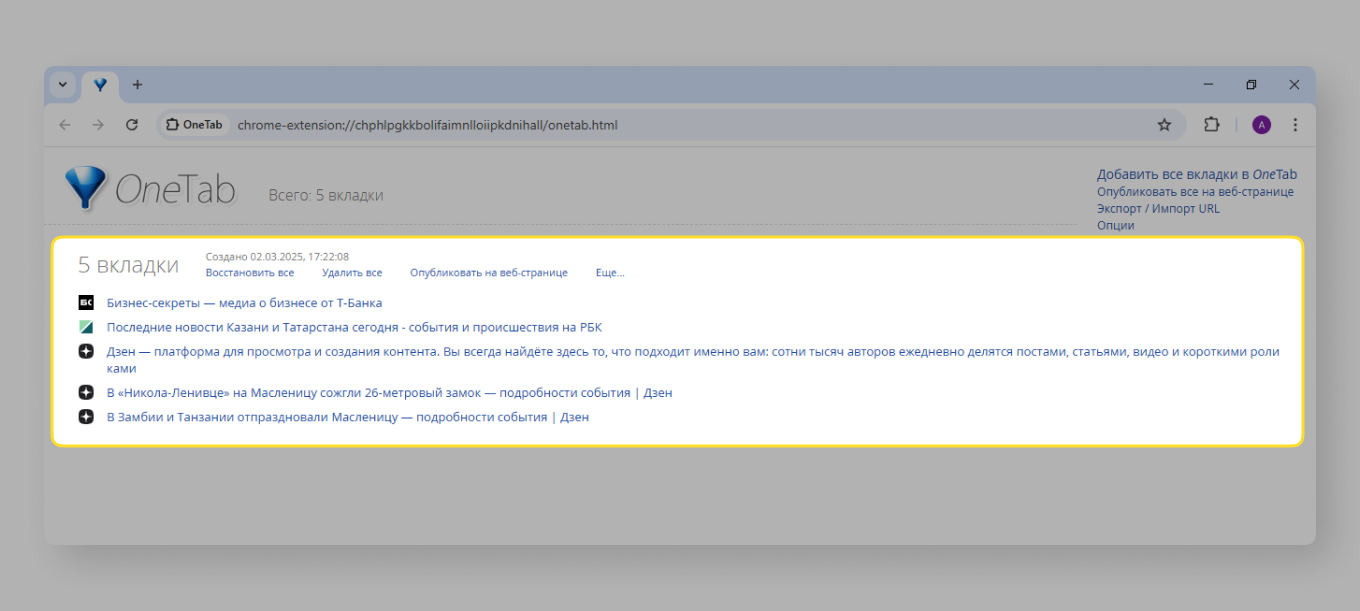This screenshot has height=611, width=1360.
Task: Expand the Еще... options menu
Action: coord(609,273)
